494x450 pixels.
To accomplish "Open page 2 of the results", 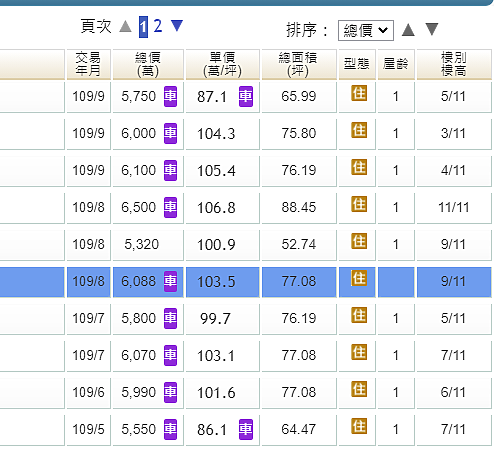I will tap(158, 26).
